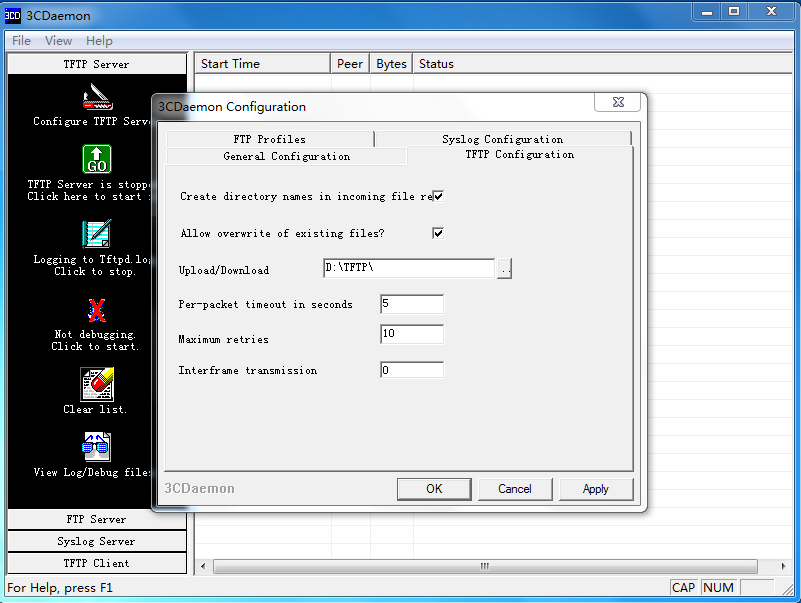This screenshot has height=603, width=801.
Task: Click 'TFTP Server is stopp' text
Action: coord(89,184)
